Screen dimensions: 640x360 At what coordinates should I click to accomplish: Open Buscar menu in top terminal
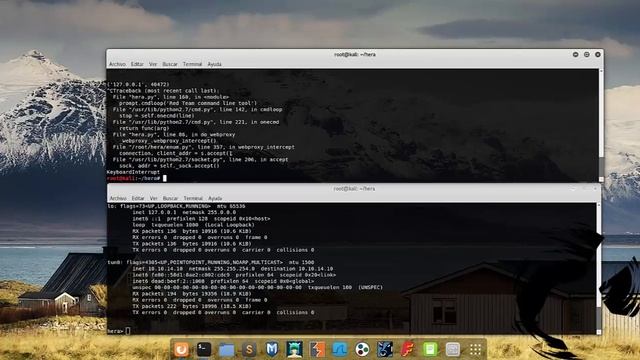click(x=170, y=64)
